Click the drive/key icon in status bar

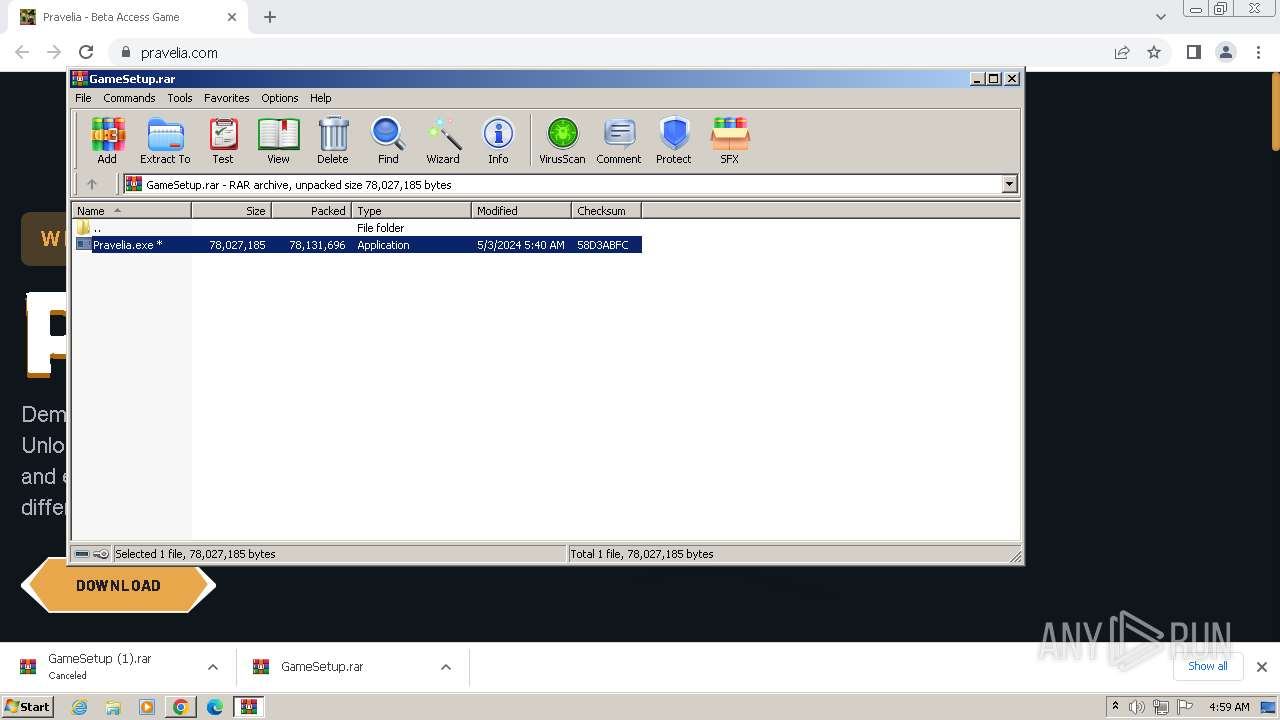pyautogui.click(x=92, y=554)
